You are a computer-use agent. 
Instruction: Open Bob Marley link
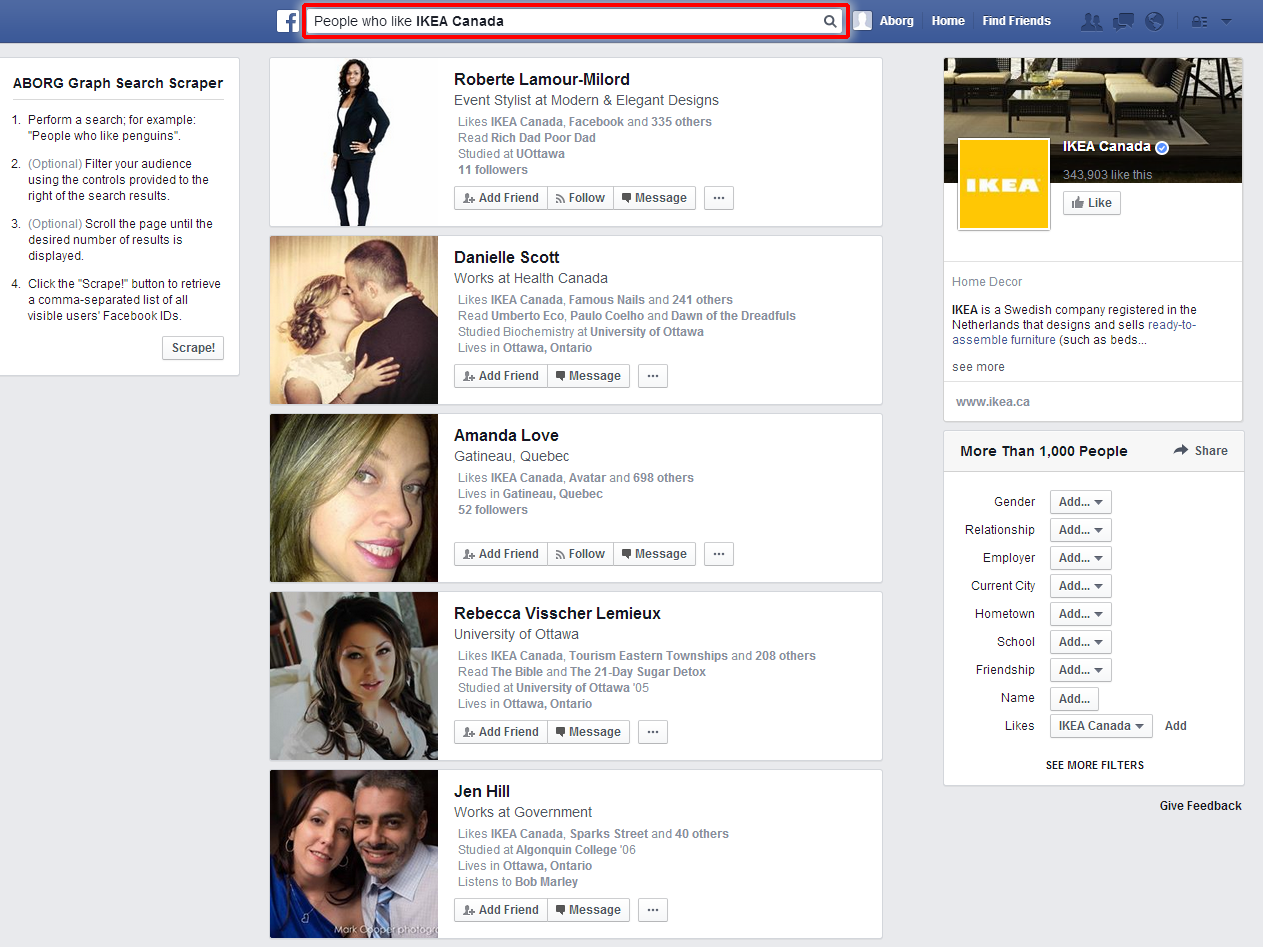click(546, 882)
